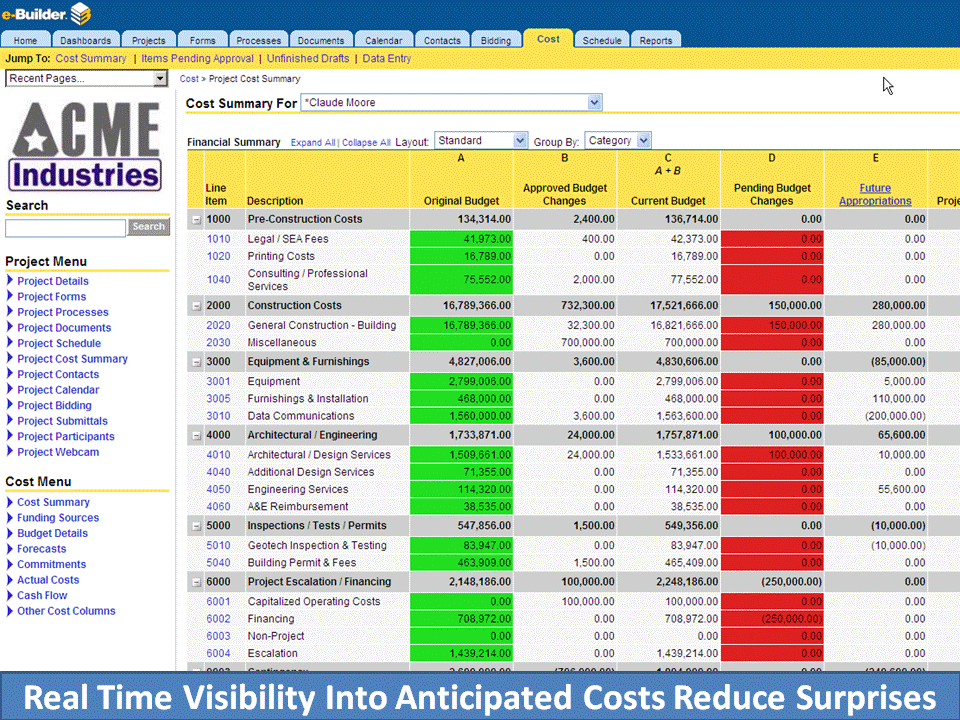Open the Group By Category dropdown
The height and width of the screenshot is (720, 960).
pyautogui.click(x=643, y=141)
